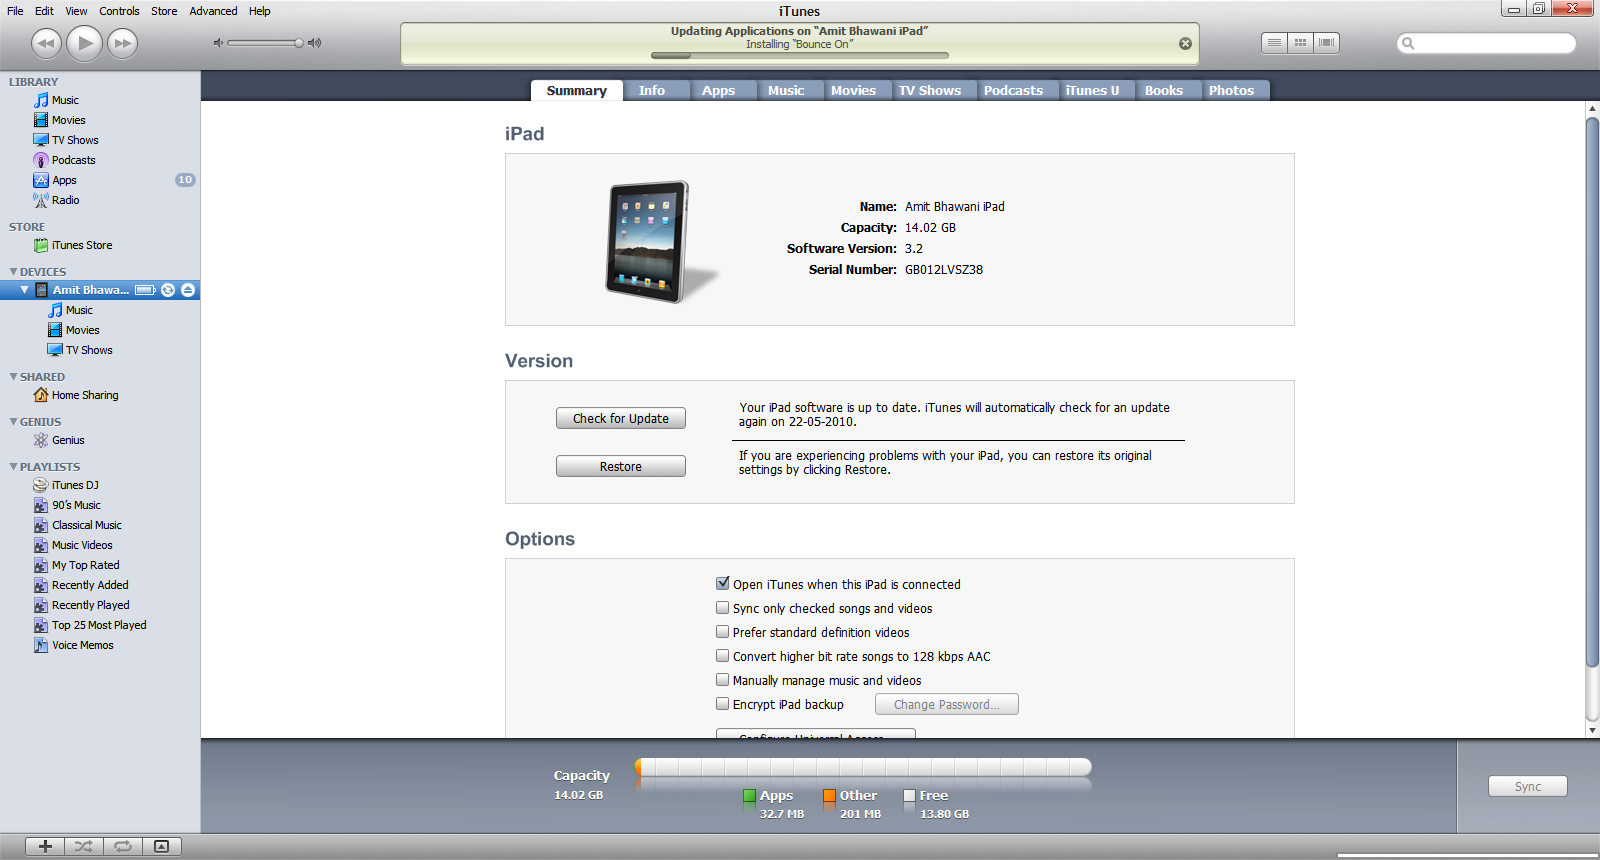This screenshot has height=860, width=1600.
Task: Enable Prefer standard definition videos
Action: point(723,631)
